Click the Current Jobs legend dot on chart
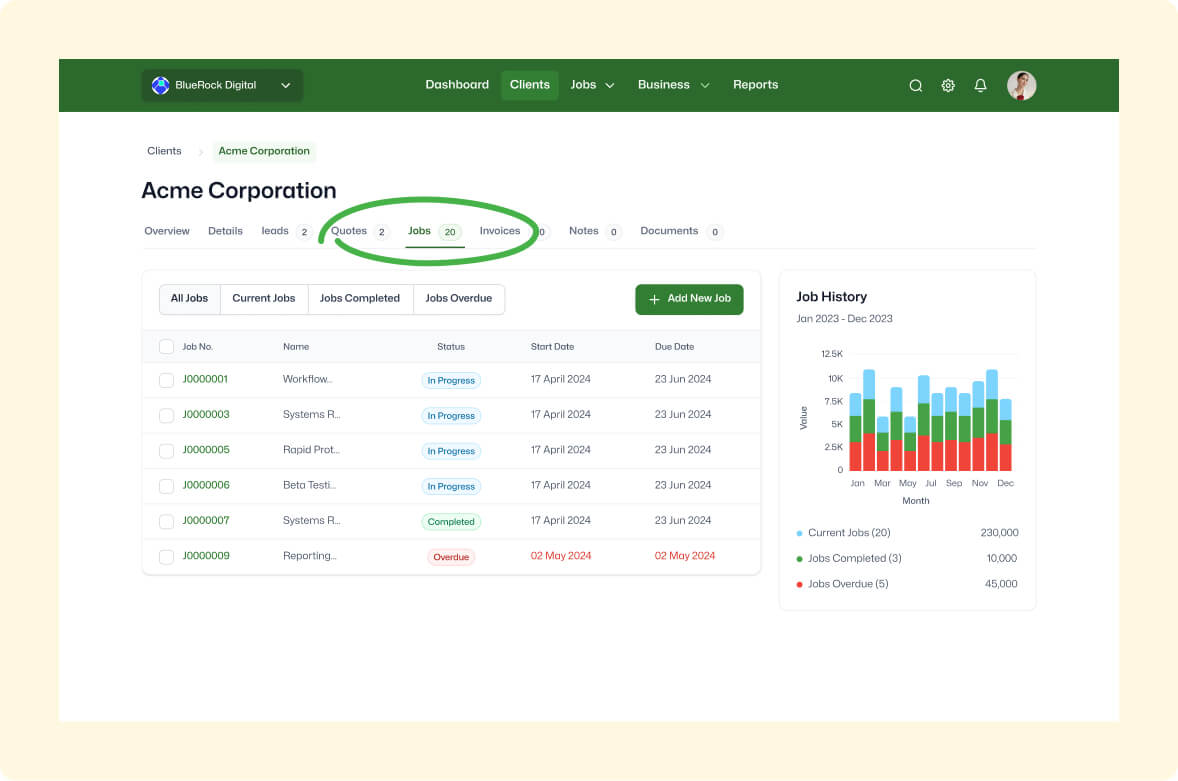1178x781 pixels. (798, 533)
